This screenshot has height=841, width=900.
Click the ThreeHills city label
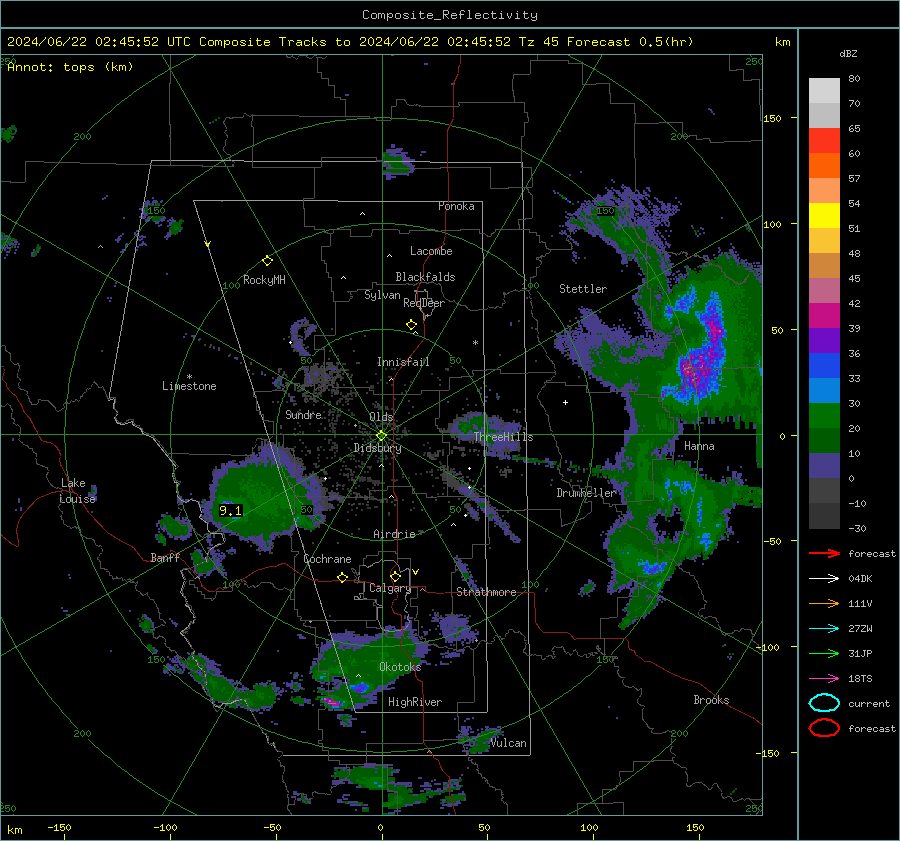[x=503, y=437]
